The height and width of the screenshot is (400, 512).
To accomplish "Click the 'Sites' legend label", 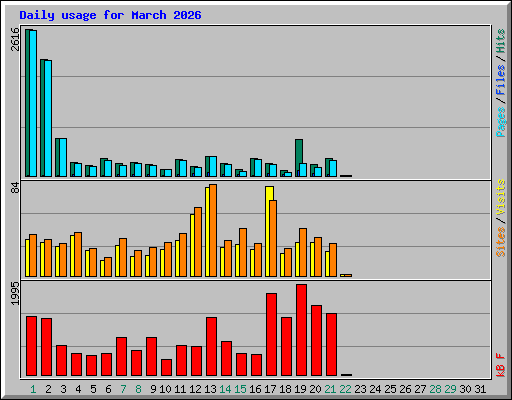I will click(501, 242).
